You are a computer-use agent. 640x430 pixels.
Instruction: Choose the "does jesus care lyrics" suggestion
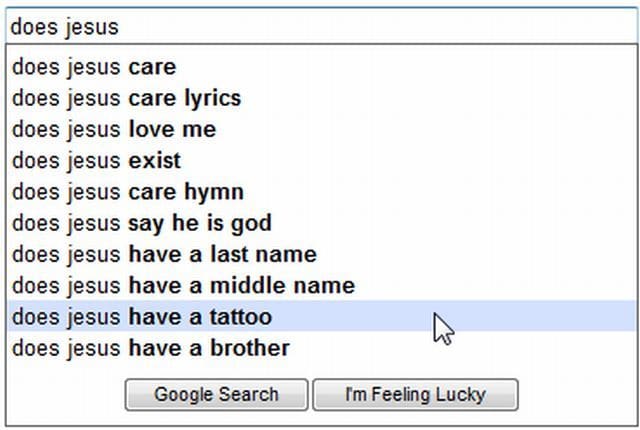click(126, 99)
